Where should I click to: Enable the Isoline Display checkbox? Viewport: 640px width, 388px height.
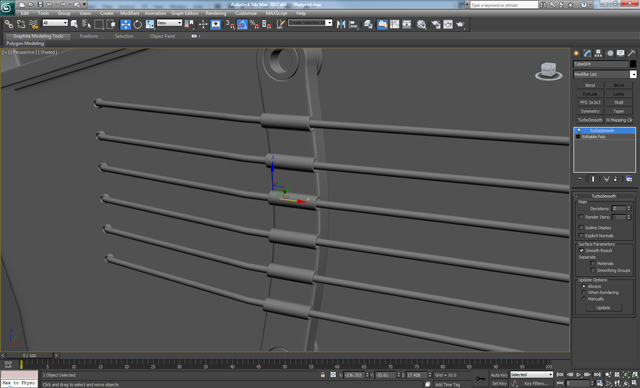[x=581, y=227]
